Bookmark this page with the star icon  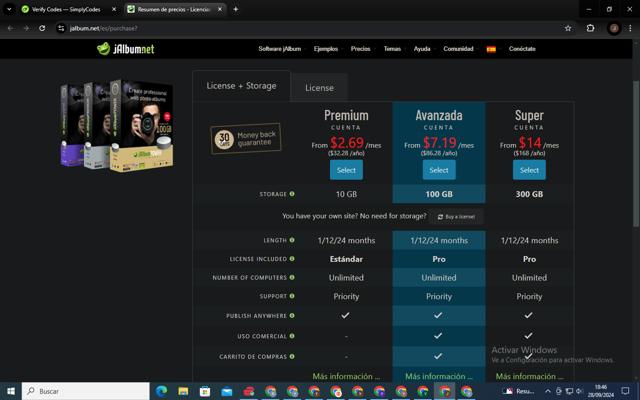point(568,28)
